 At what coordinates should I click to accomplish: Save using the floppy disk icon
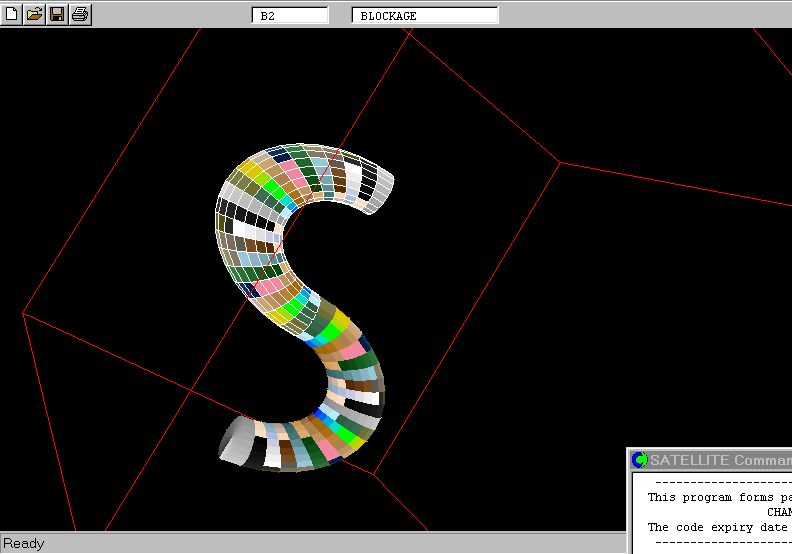57,14
